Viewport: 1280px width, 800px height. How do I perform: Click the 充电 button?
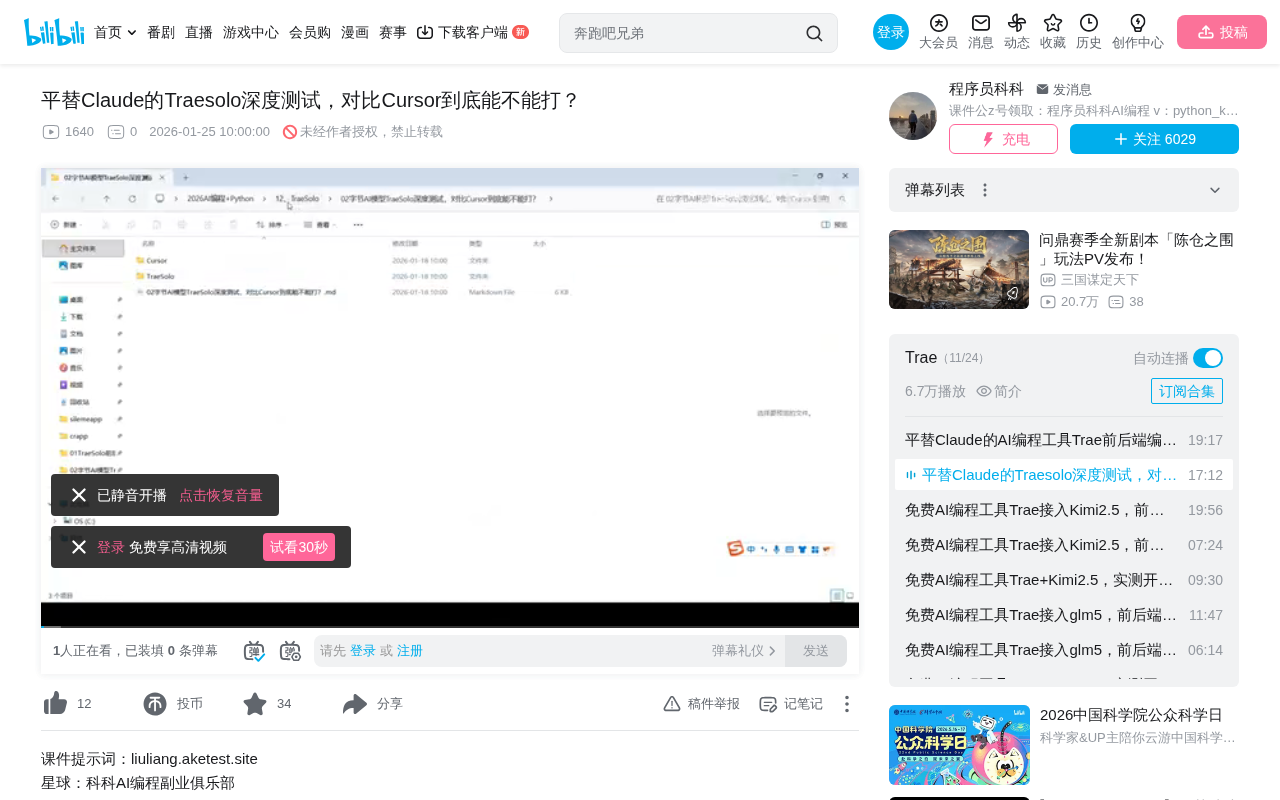pos(1003,139)
